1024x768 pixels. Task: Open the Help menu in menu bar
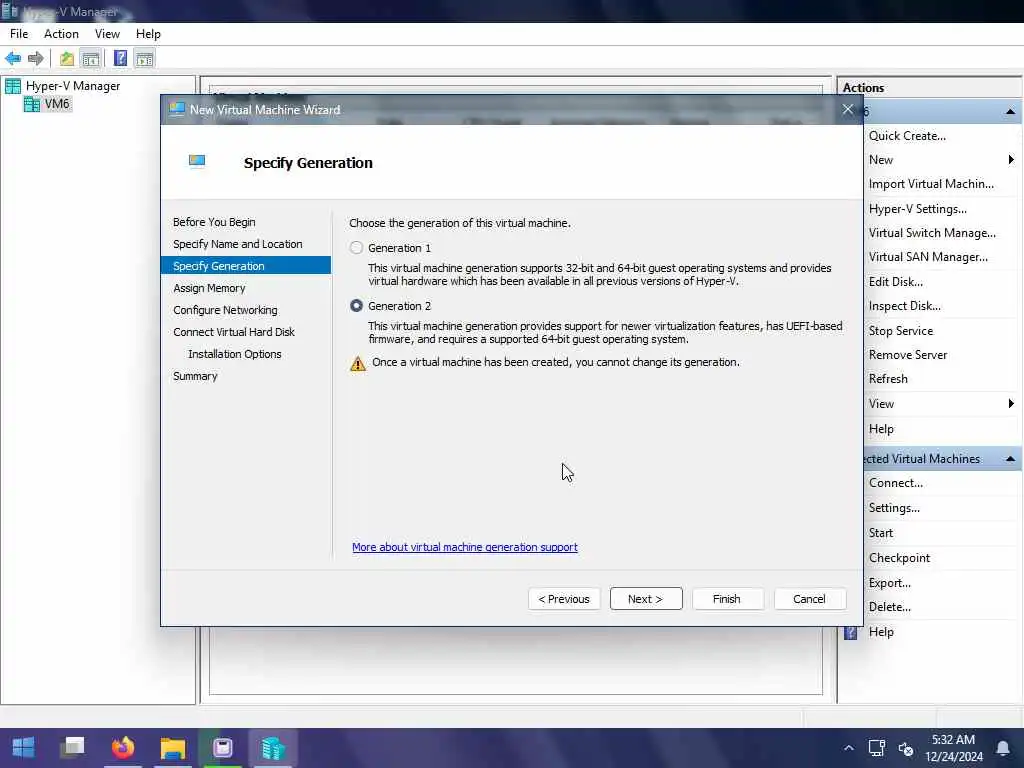[x=148, y=34]
